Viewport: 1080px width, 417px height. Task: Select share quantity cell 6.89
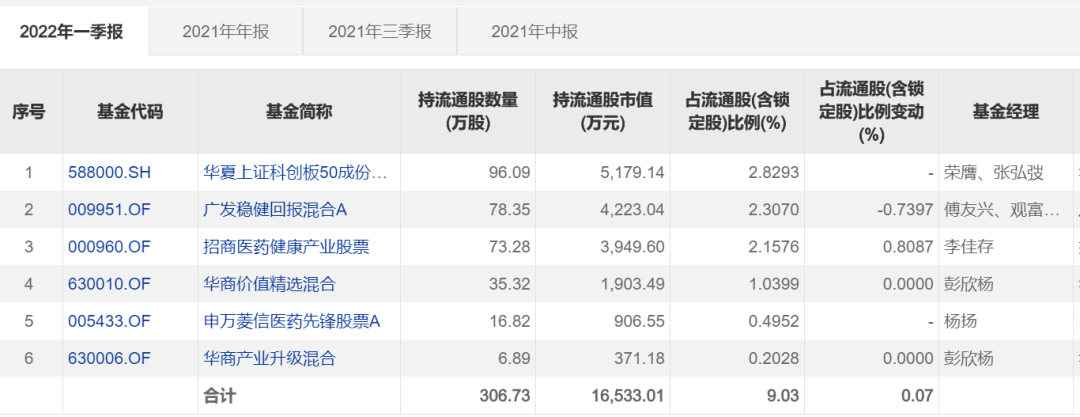pos(514,358)
